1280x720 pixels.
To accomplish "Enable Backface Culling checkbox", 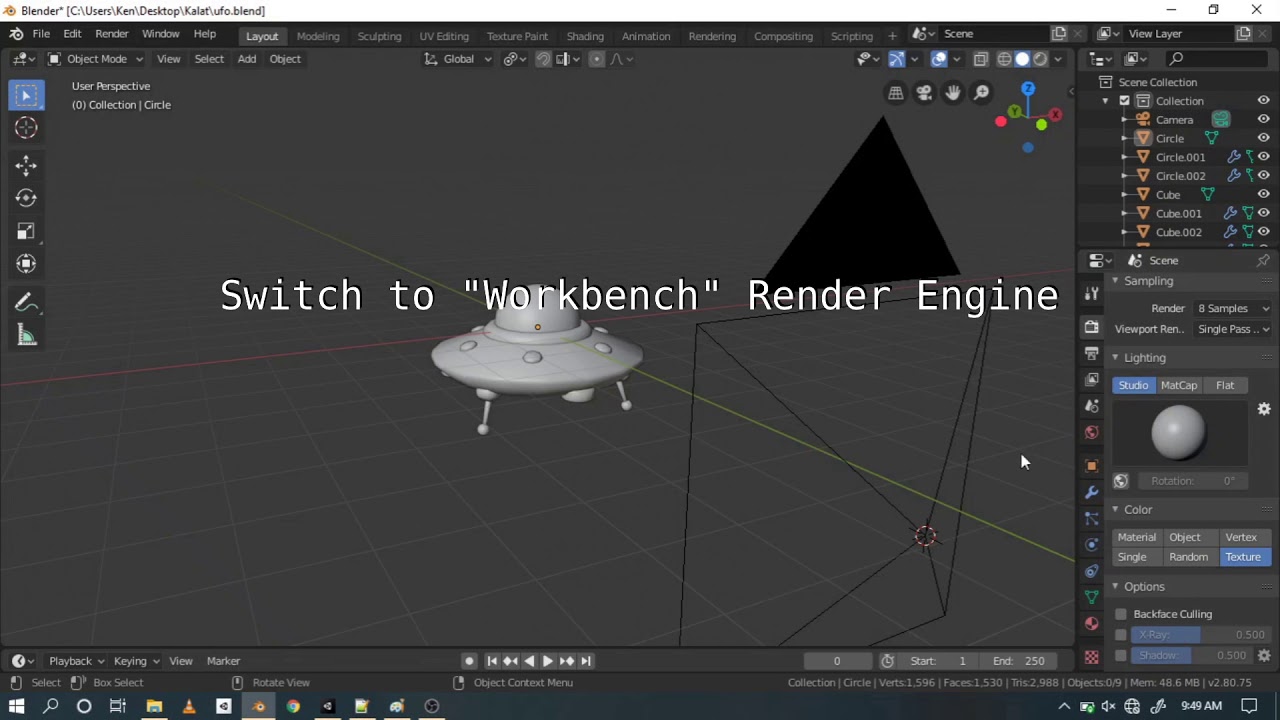I will [x=1121, y=614].
